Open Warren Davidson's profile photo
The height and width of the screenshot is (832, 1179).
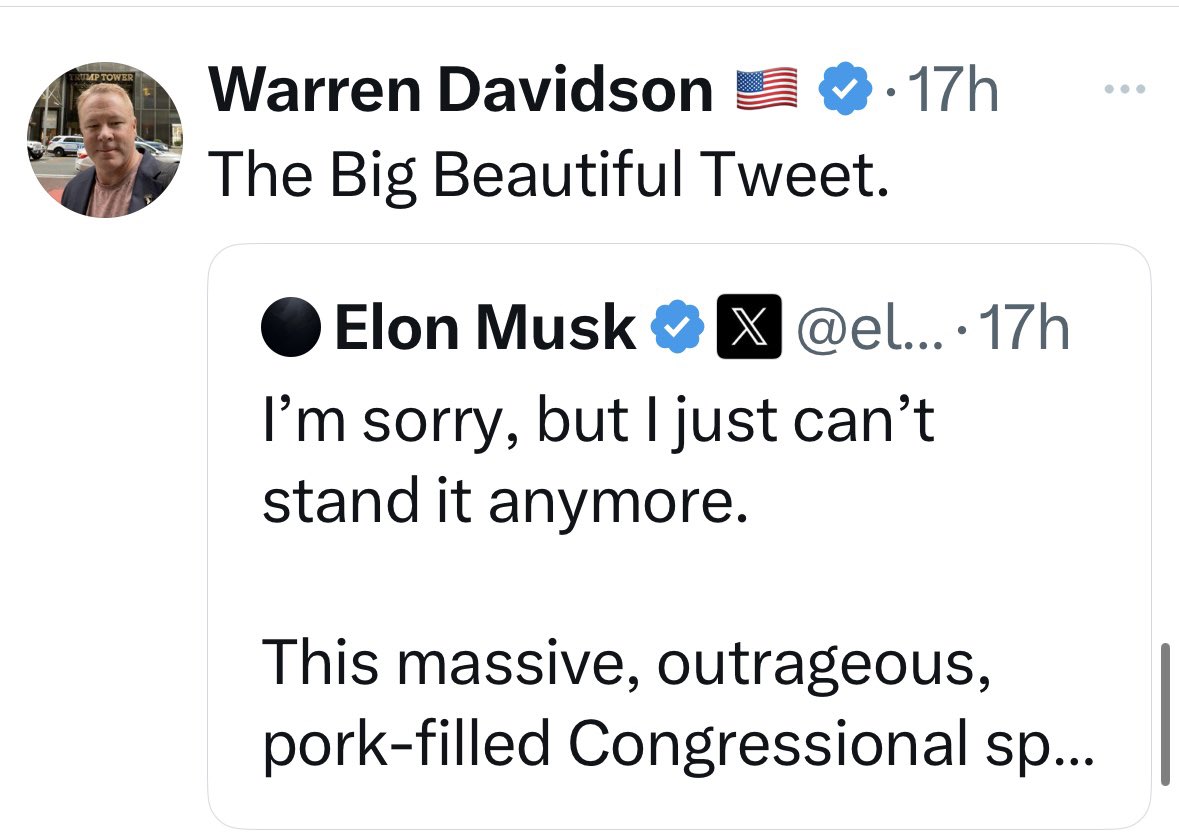click(104, 139)
